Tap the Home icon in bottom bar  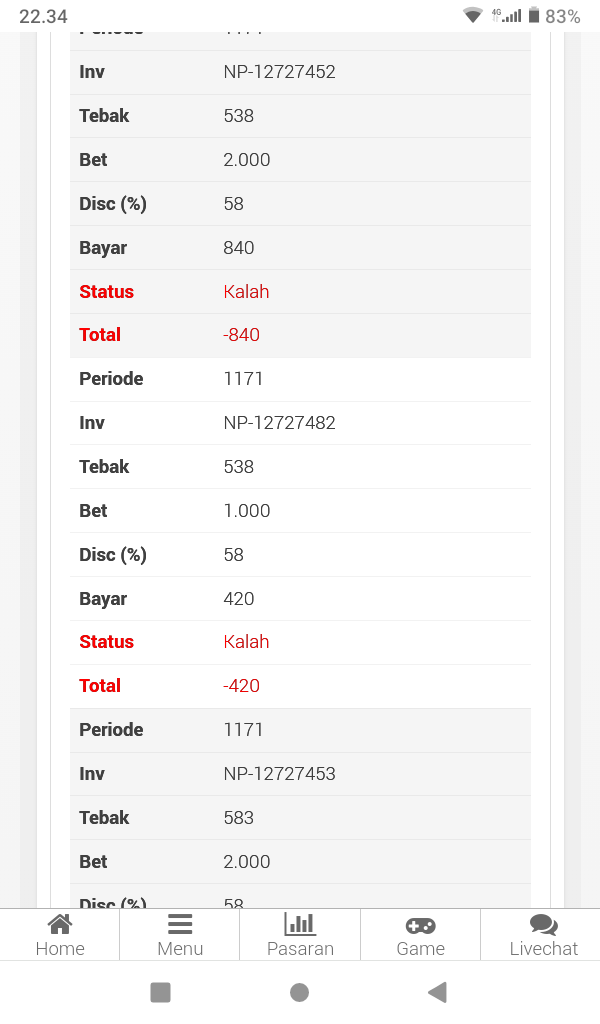(60, 925)
